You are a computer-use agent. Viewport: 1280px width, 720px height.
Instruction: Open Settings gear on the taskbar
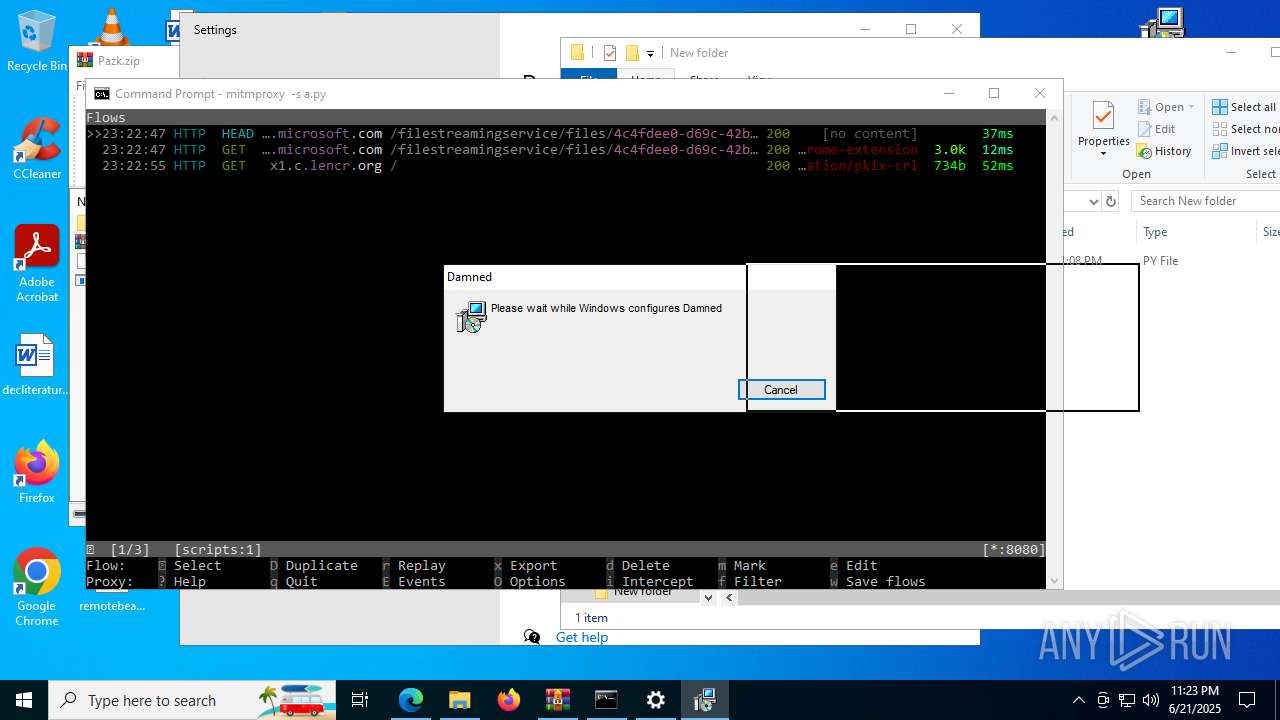[x=655, y=700]
